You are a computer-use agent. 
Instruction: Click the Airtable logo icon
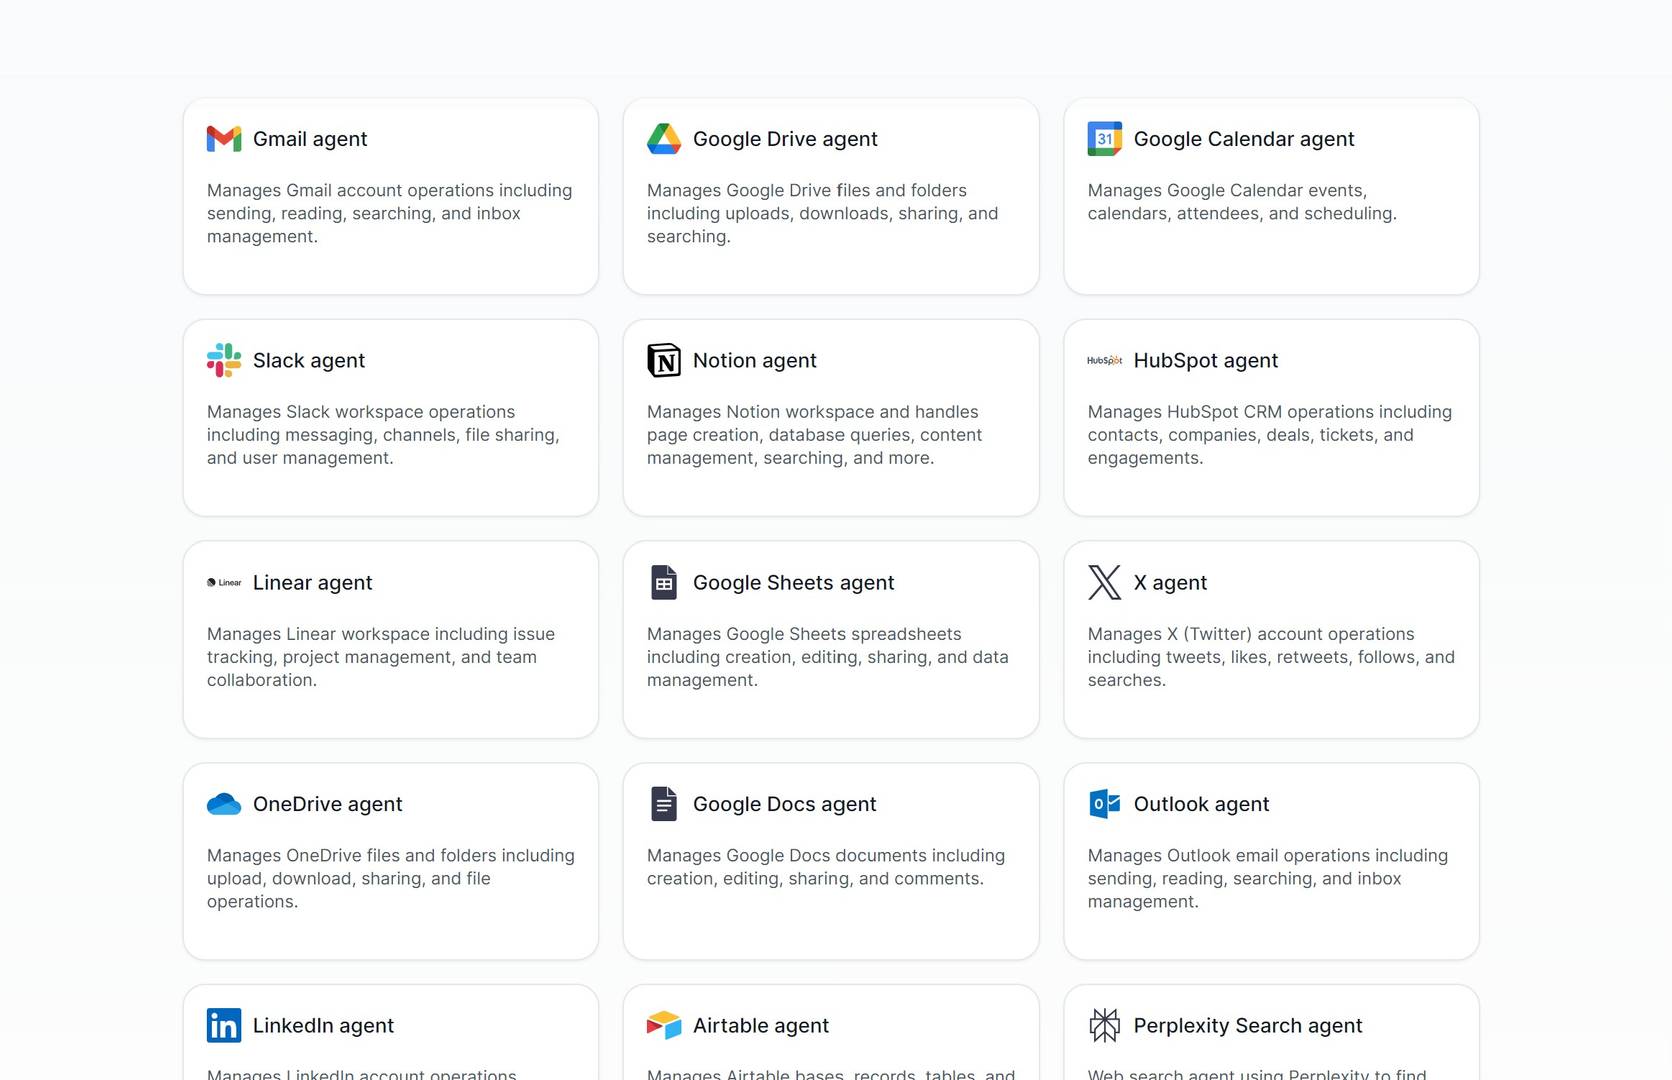click(x=664, y=1026)
